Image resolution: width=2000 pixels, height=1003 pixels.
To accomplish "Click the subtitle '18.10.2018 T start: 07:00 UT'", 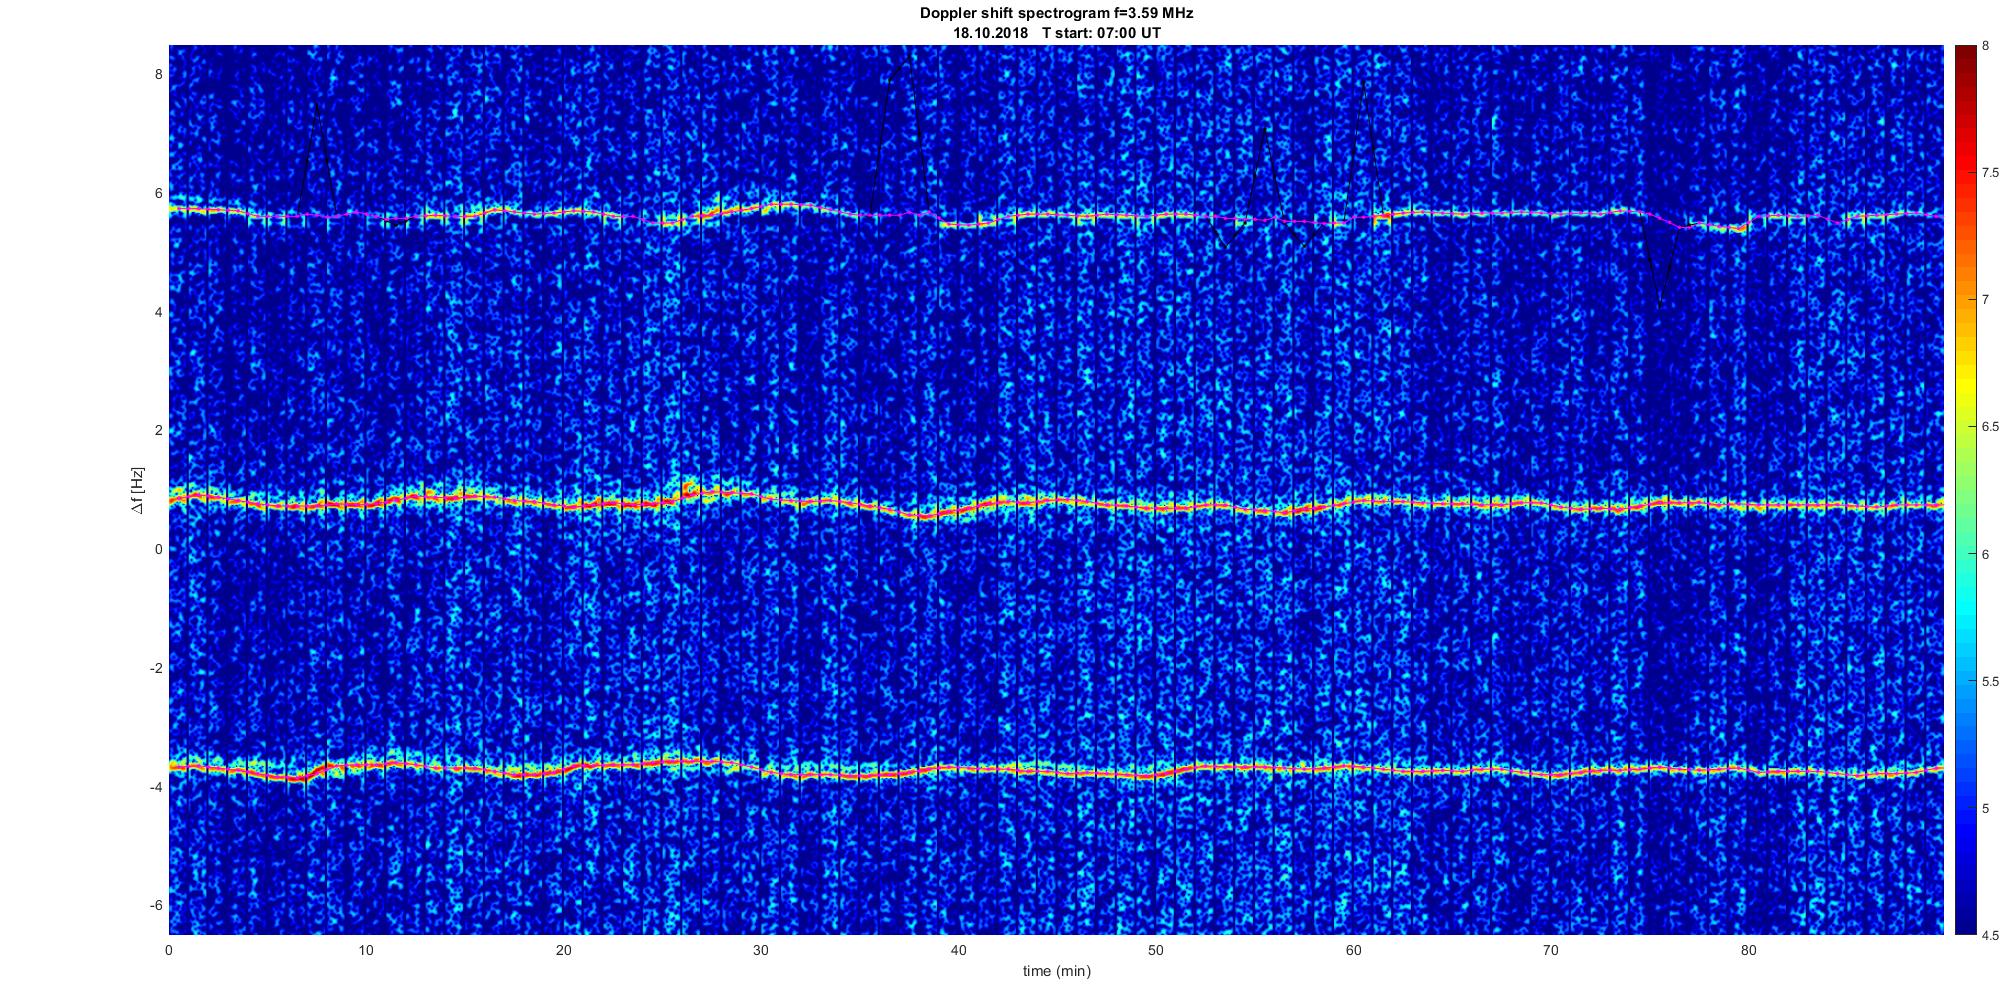I will click(x=1056, y=32).
